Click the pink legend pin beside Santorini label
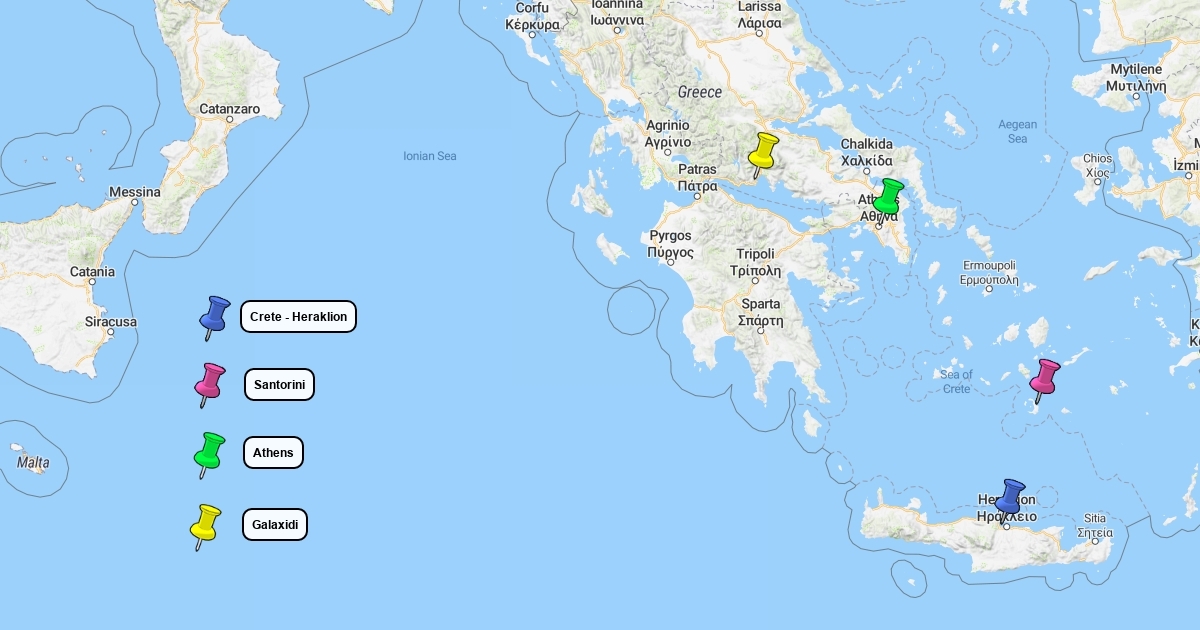 [x=210, y=382]
